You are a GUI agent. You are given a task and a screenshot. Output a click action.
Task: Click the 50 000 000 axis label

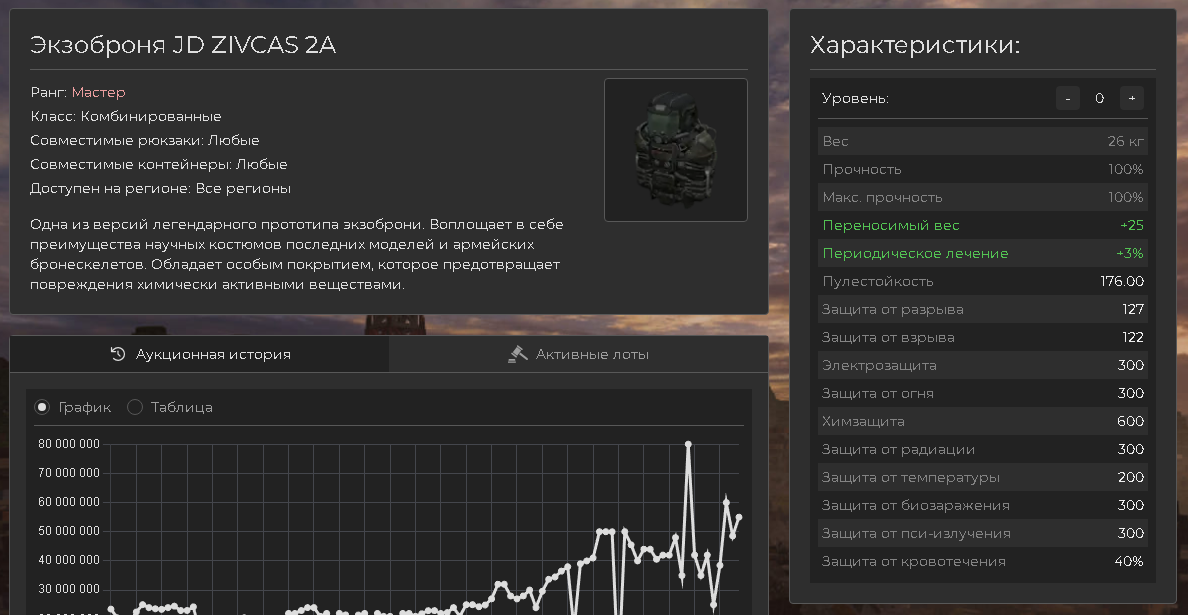click(69, 531)
